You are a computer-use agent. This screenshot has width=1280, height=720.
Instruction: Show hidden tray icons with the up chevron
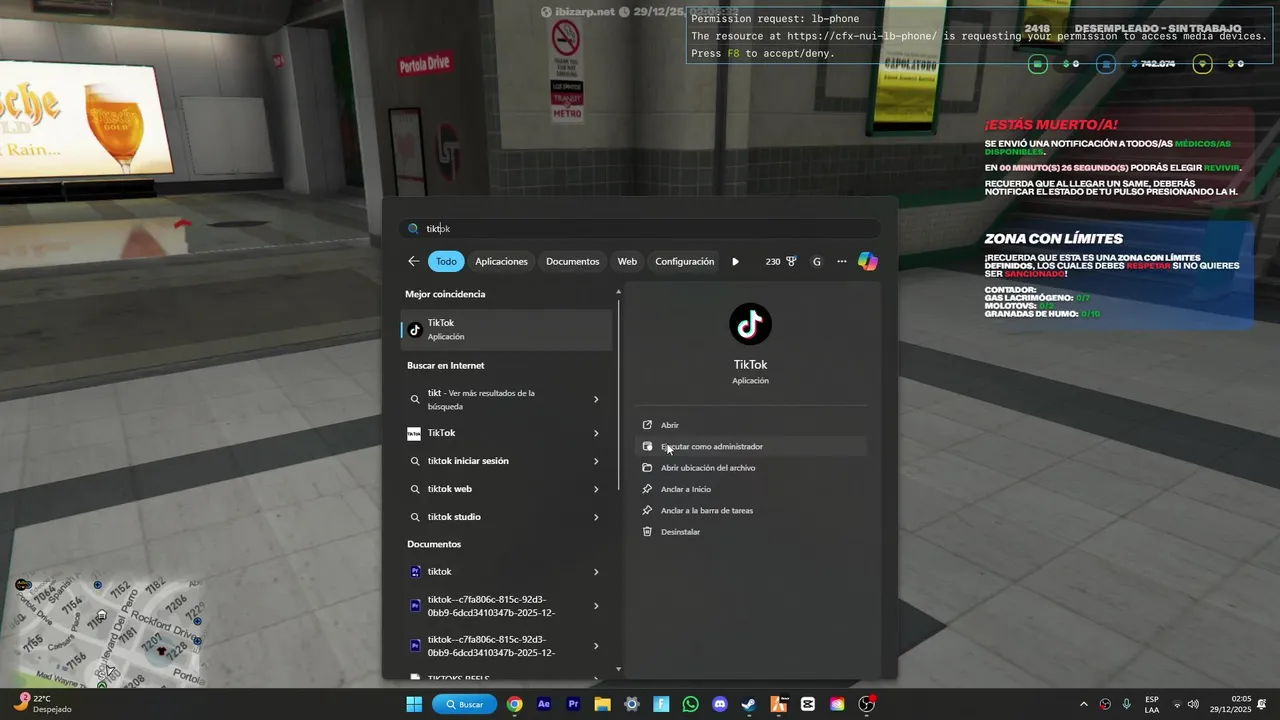(1084, 704)
